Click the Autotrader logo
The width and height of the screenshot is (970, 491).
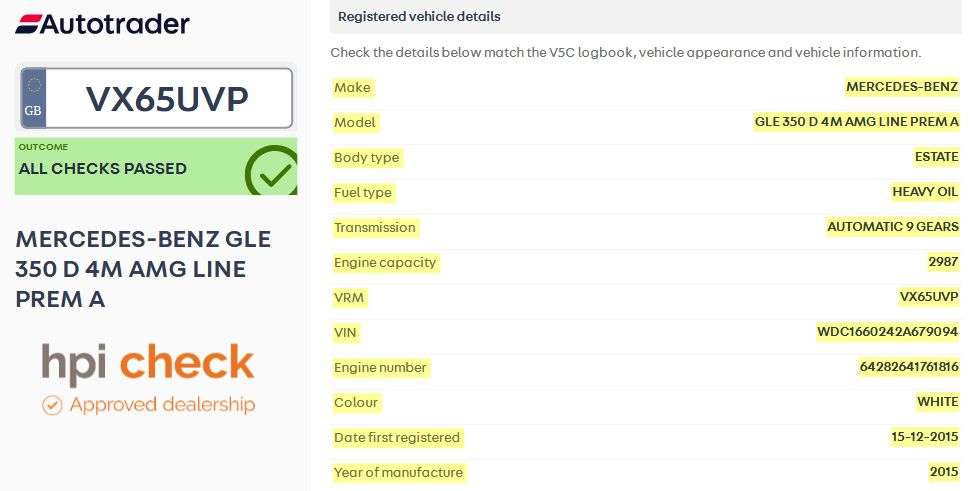coord(103,24)
